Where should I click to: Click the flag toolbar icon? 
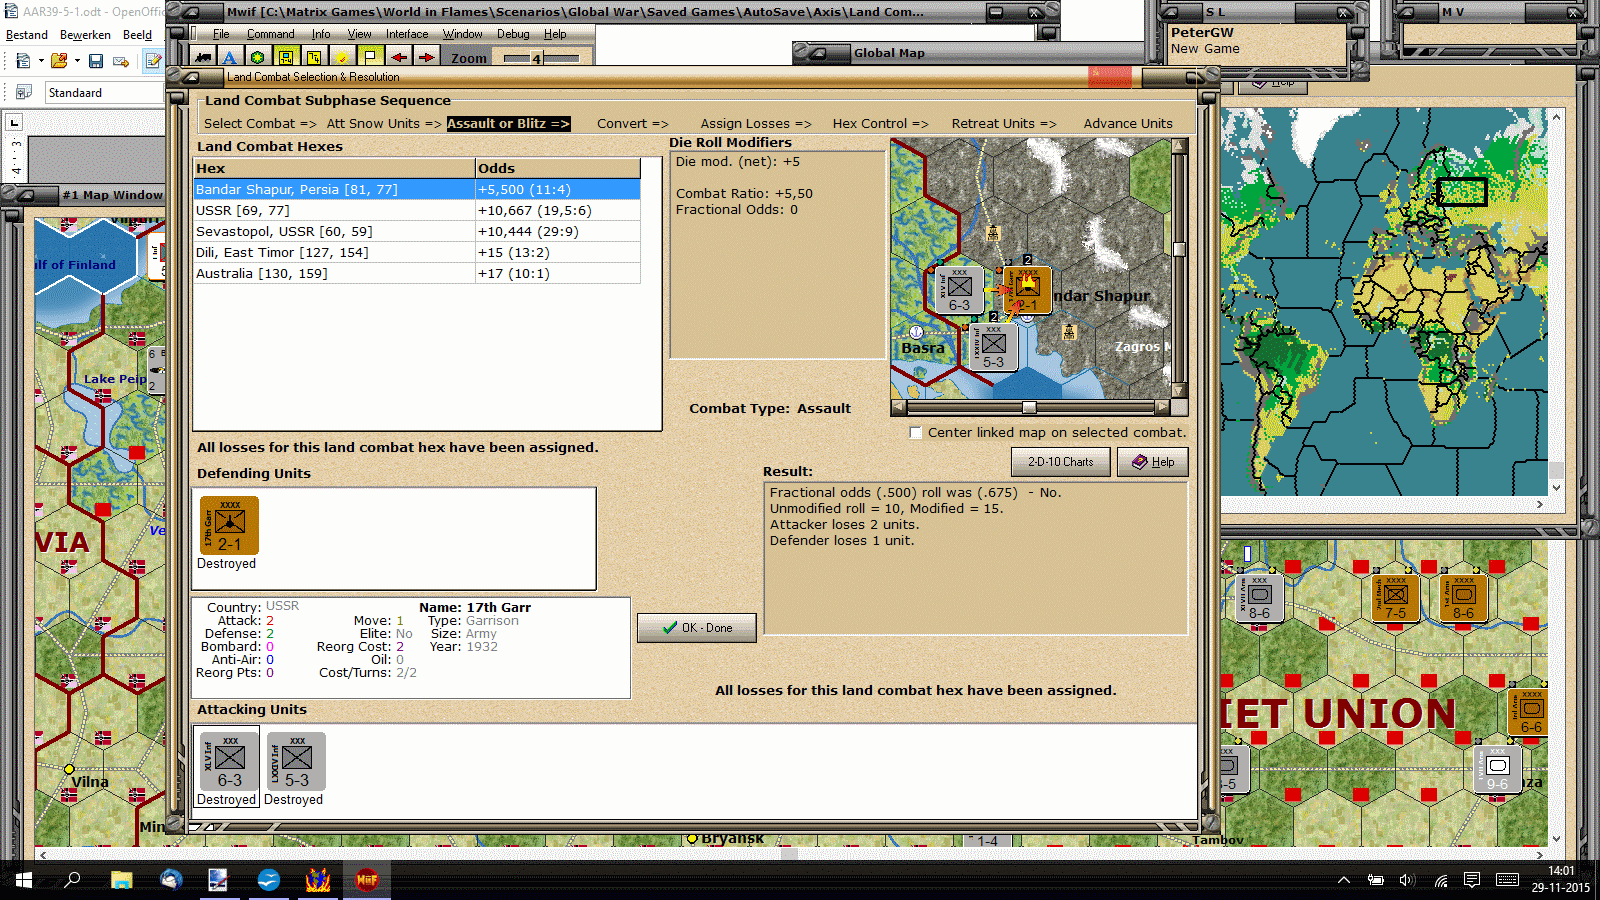(370, 58)
